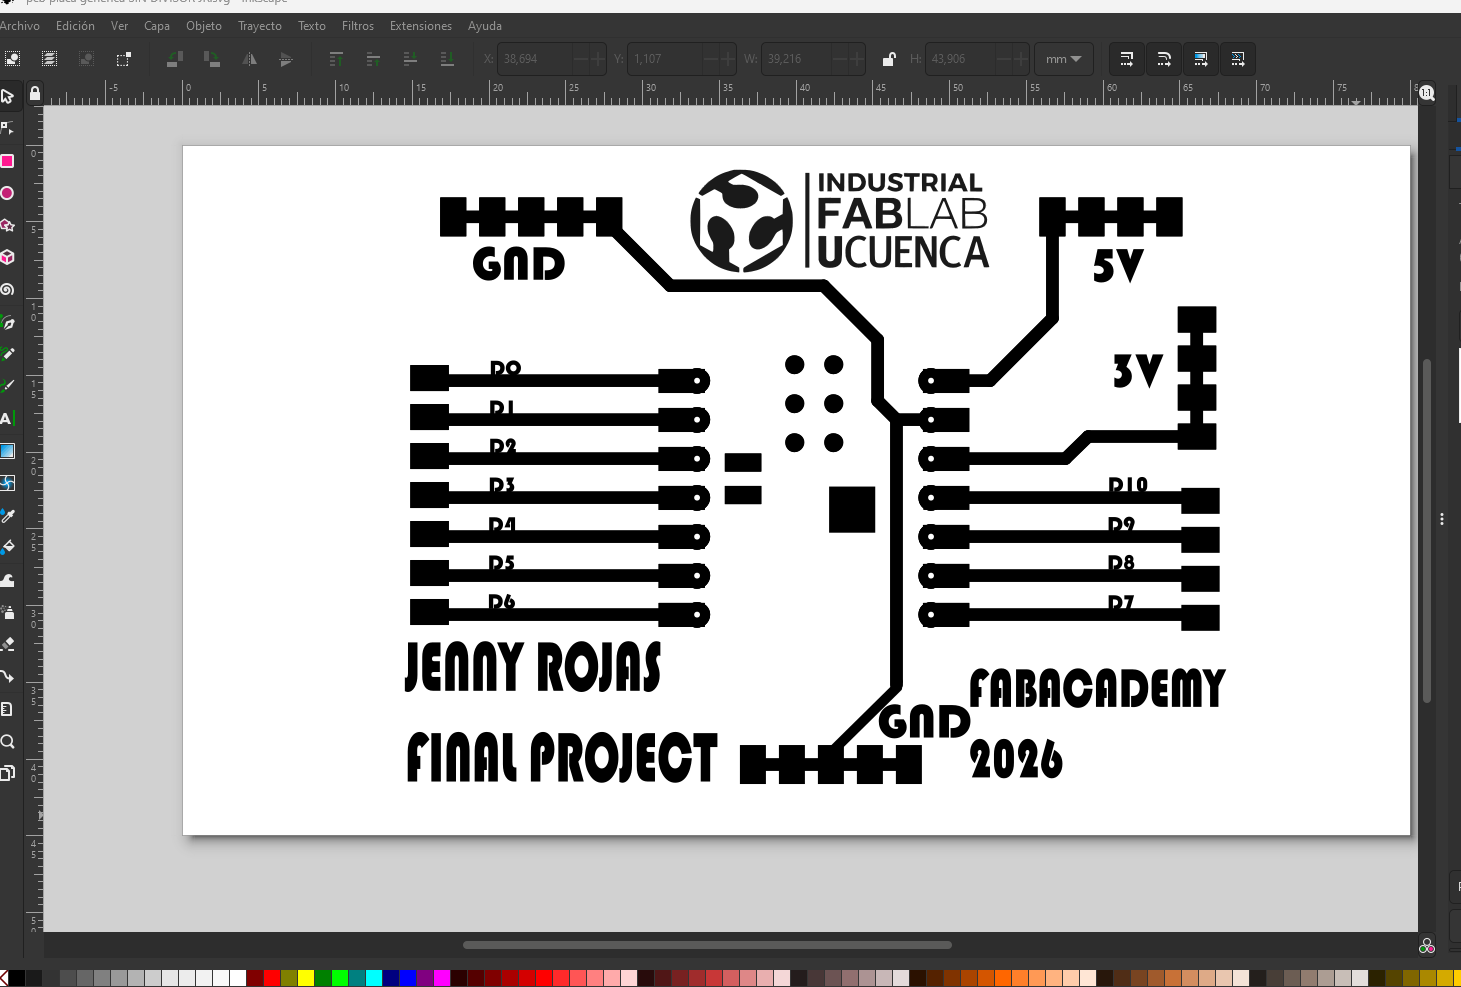Decrease height value with minus button

(x=1003, y=59)
